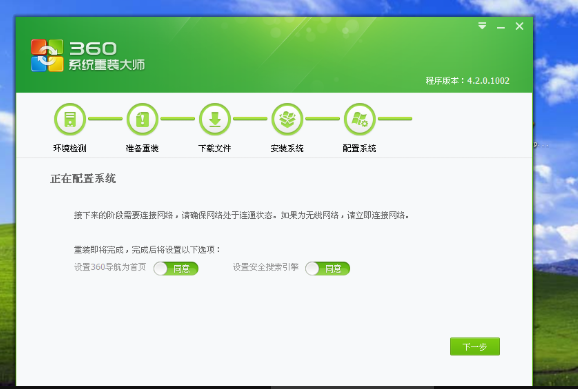
Task: Open the title bar dropdown menu arrow
Action: click(x=482, y=26)
